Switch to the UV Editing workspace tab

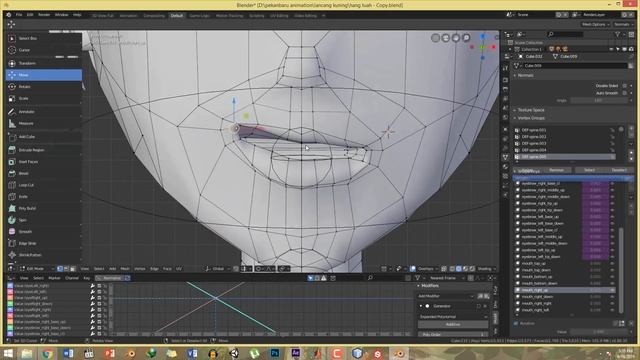tap(279, 16)
